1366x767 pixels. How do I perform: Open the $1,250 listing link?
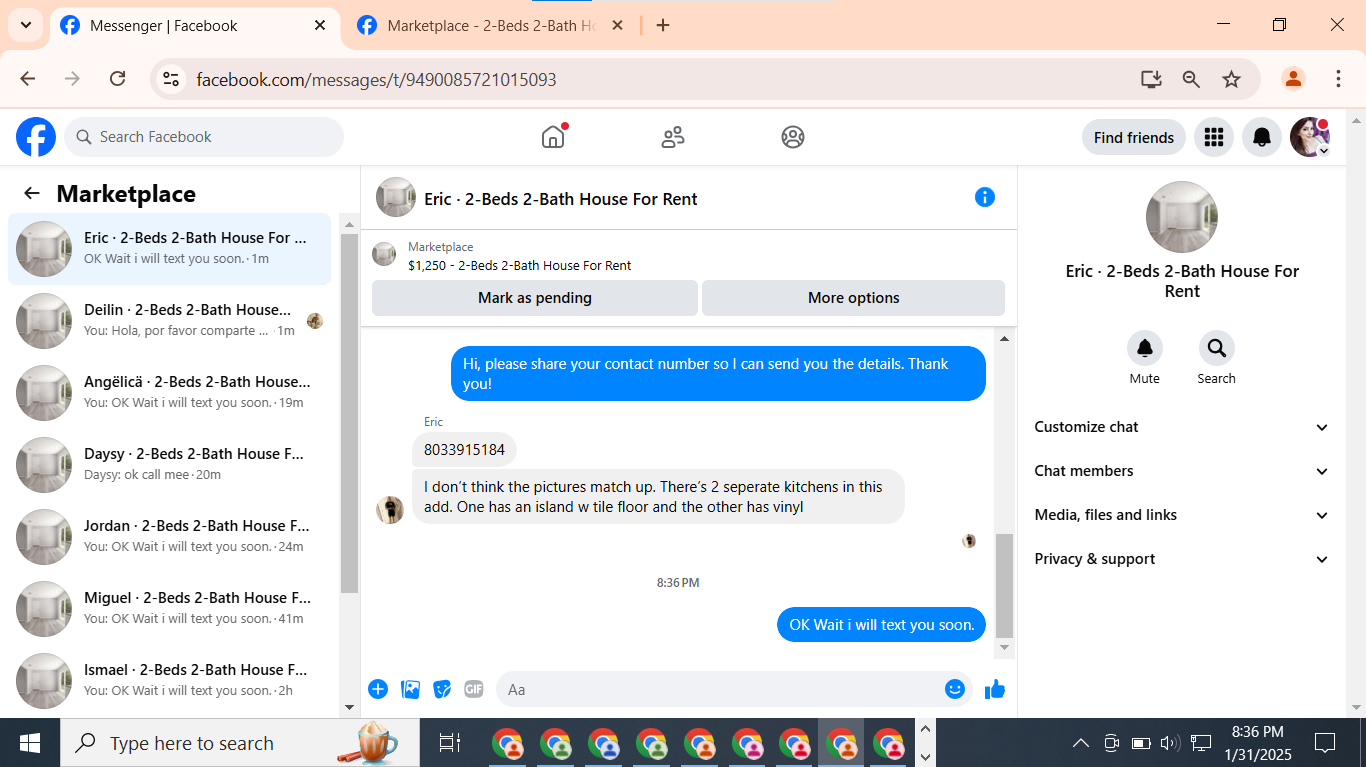coord(520,266)
